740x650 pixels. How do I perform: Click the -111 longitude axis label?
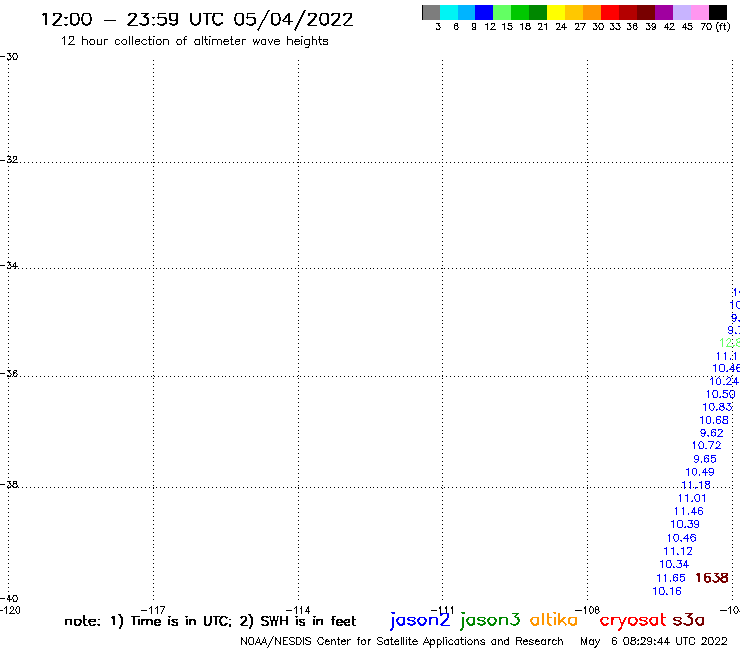click(x=442, y=610)
